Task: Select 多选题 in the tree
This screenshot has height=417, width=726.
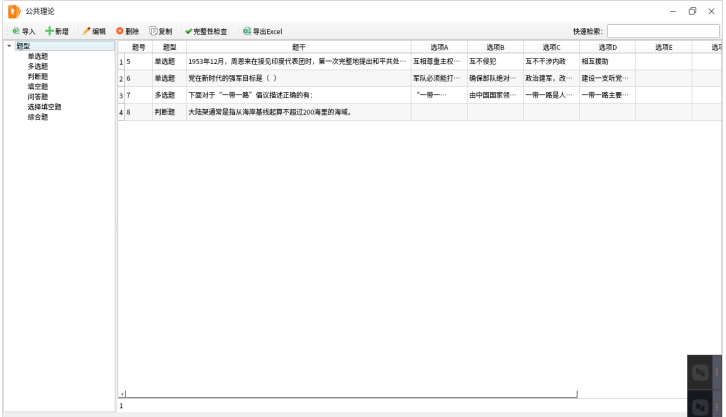Action: pos(38,67)
